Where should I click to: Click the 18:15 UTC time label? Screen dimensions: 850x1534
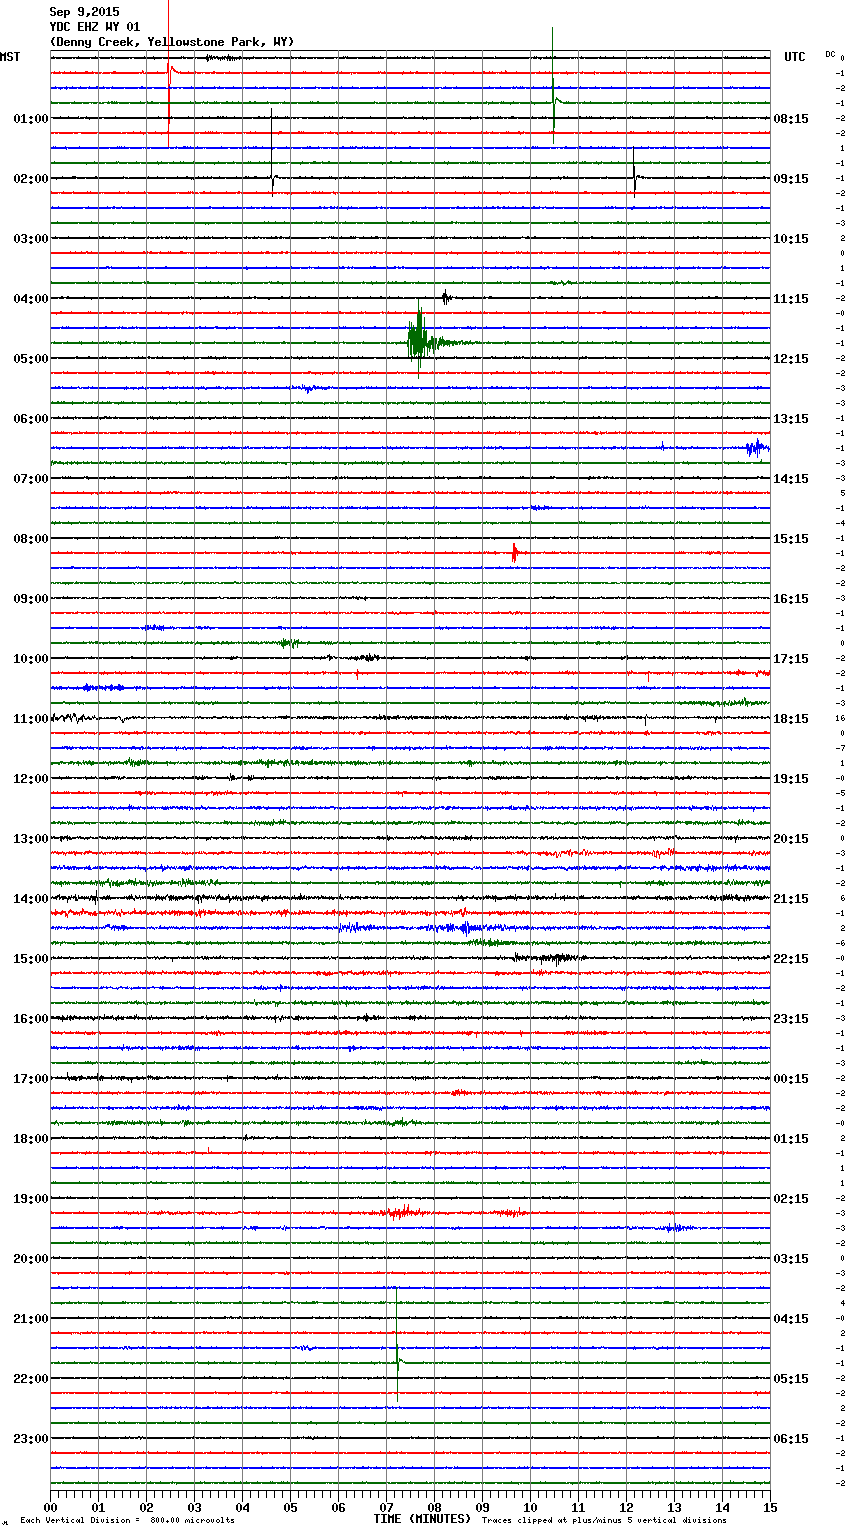791,719
